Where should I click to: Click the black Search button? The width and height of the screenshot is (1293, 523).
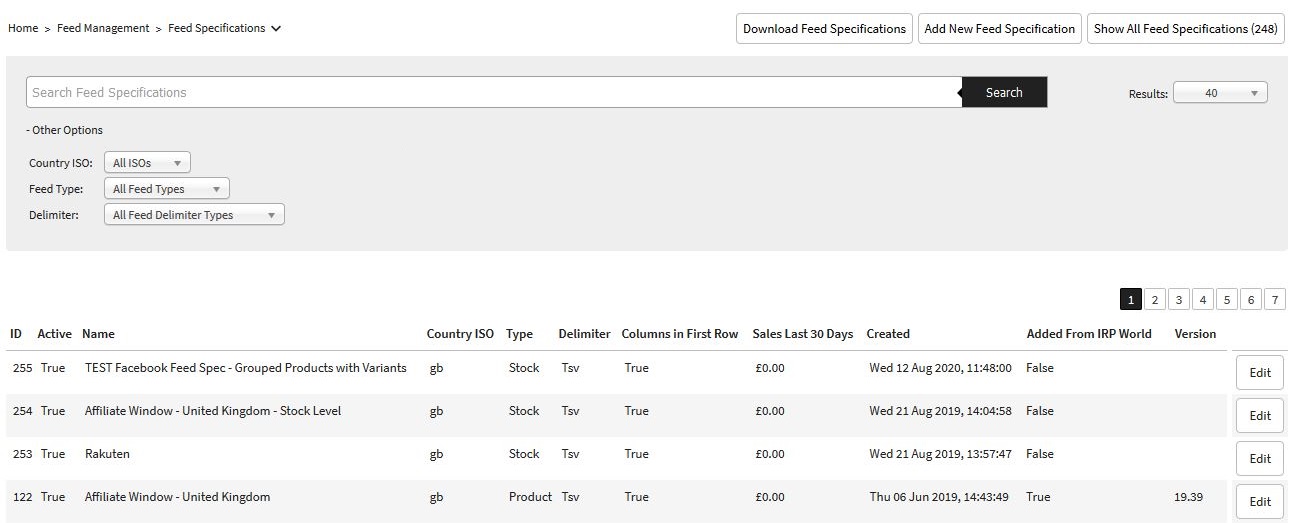click(1004, 92)
